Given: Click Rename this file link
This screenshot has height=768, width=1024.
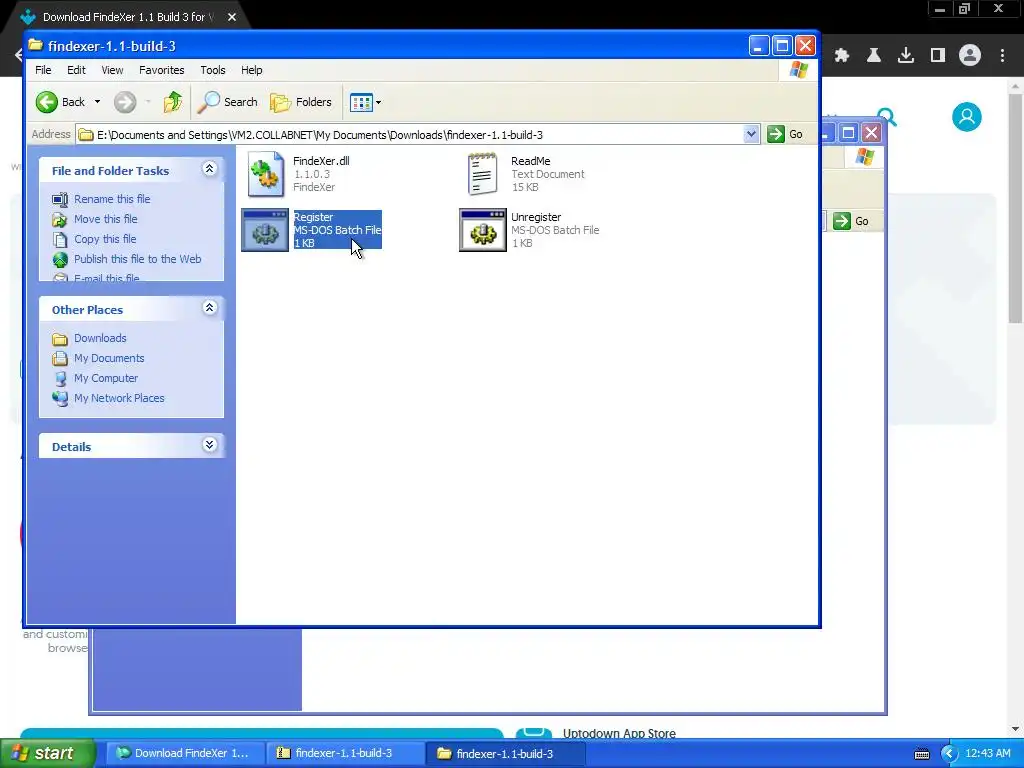Looking at the screenshot, I should pos(112,199).
